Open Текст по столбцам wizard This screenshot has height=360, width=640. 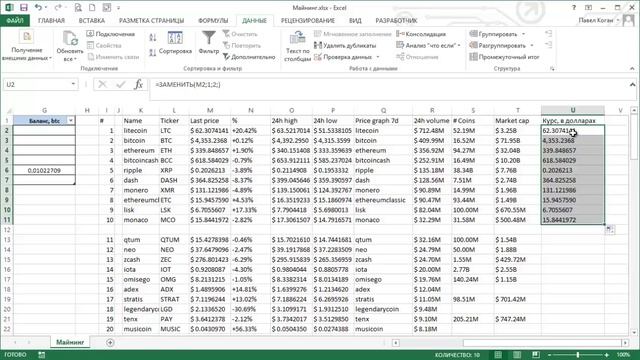(x=297, y=47)
